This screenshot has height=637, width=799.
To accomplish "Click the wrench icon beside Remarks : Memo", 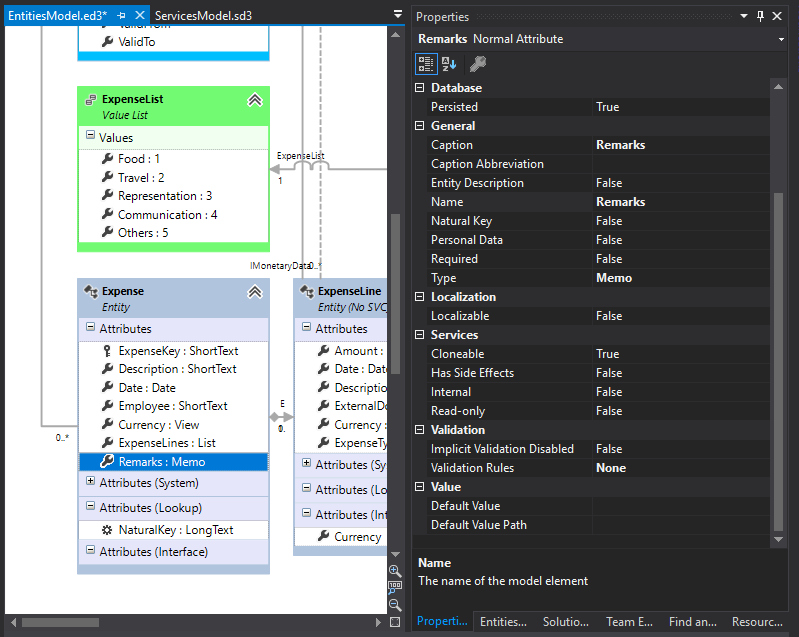I will click(107, 461).
